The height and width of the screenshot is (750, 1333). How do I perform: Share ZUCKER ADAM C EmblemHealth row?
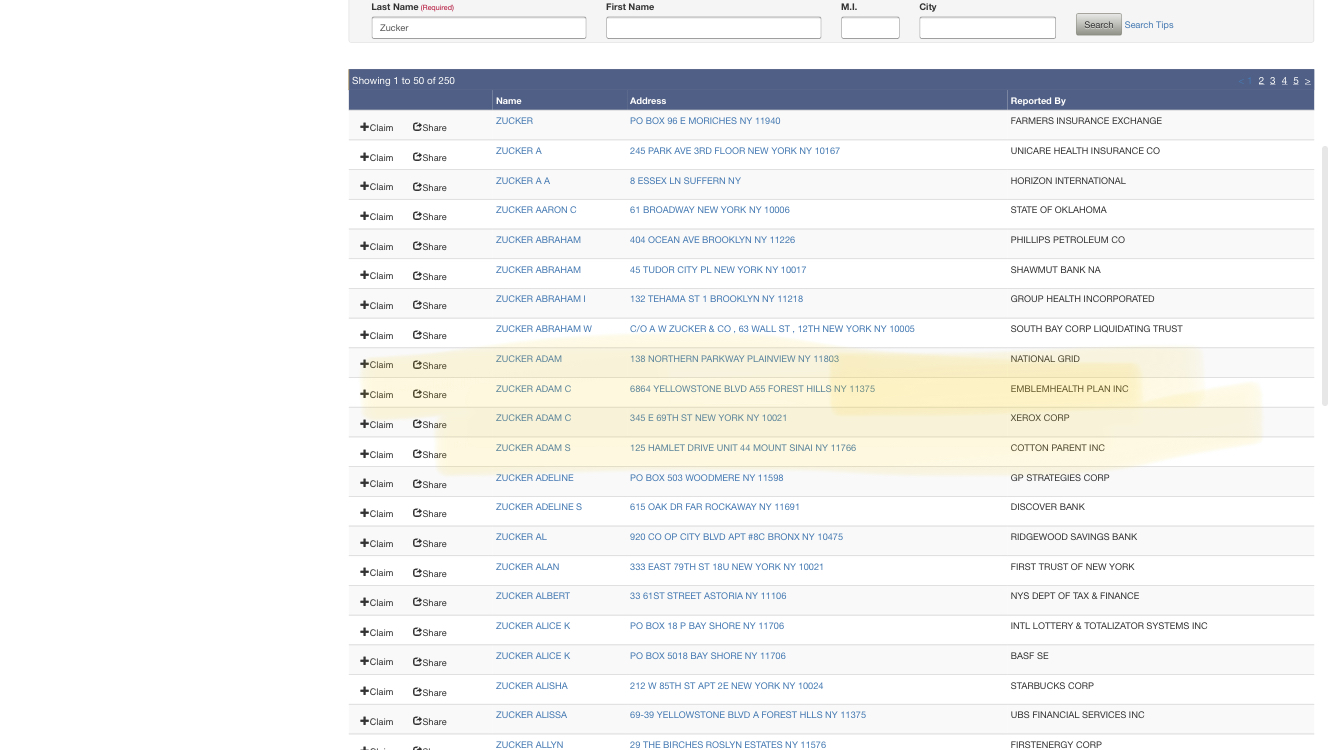[x=430, y=394]
